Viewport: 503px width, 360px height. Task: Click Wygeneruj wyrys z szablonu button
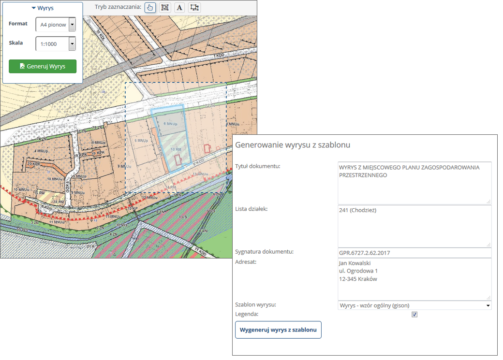(x=278, y=330)
